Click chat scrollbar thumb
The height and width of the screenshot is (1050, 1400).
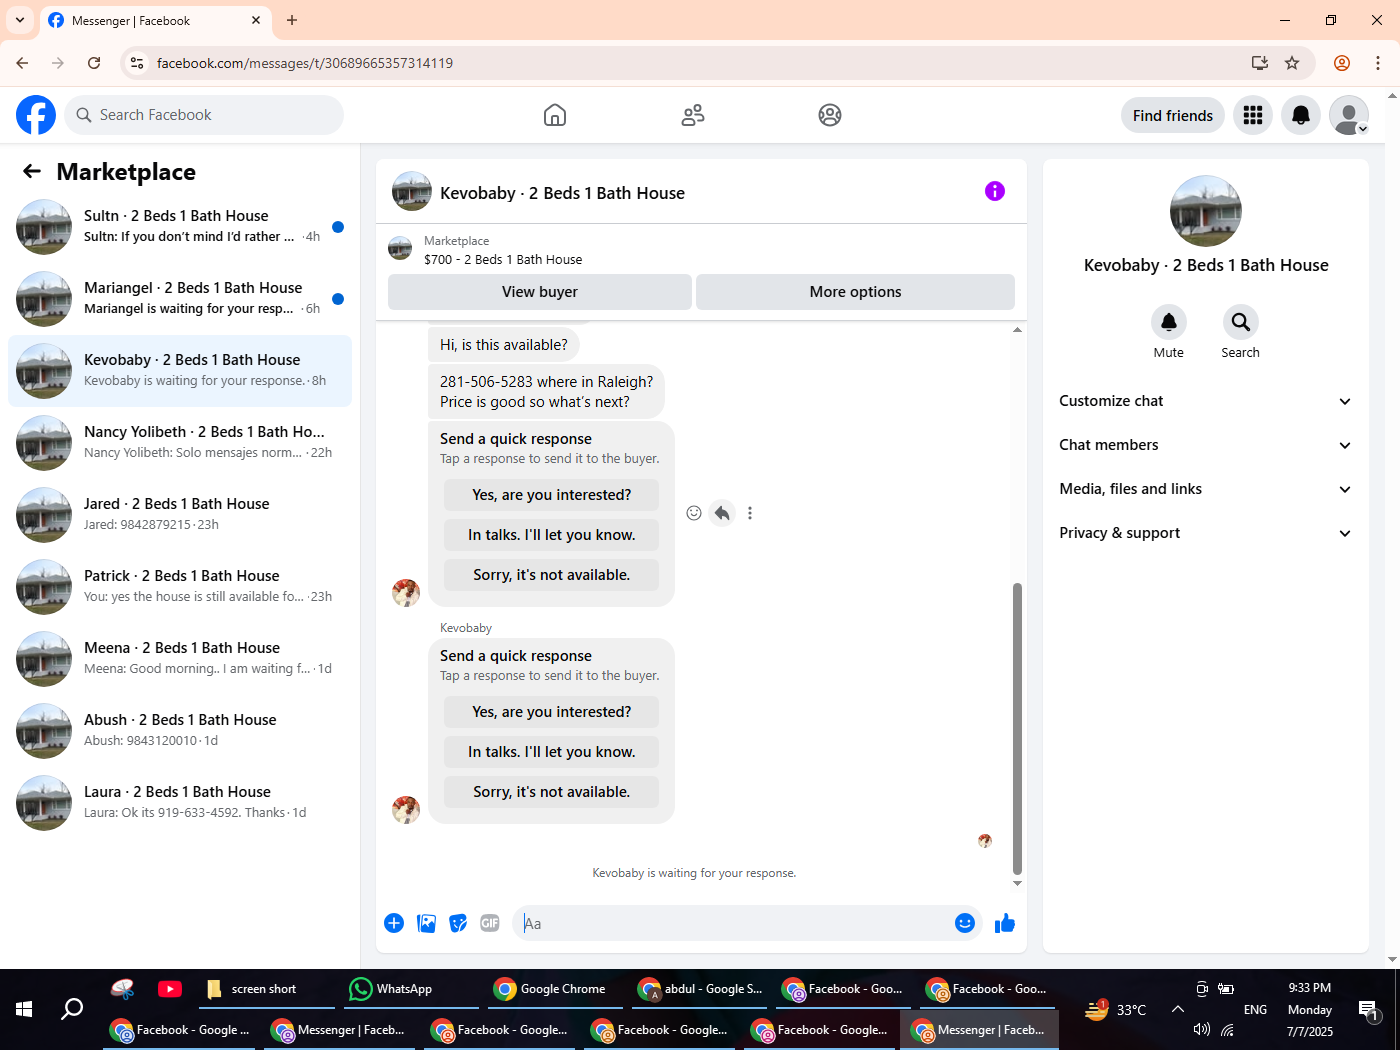point(1017,728)
